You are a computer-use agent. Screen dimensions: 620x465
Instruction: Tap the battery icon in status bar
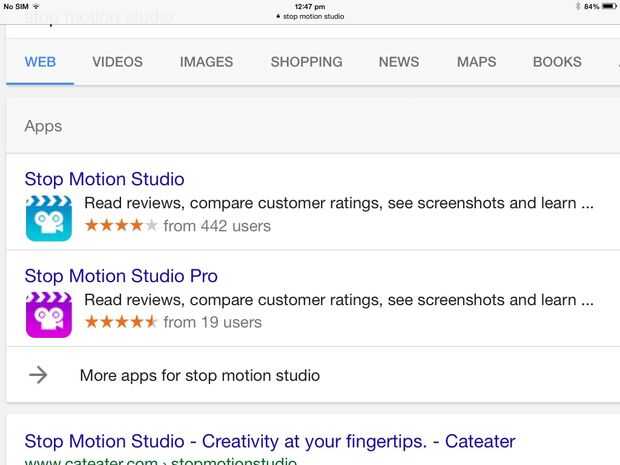tap(608, 7)
